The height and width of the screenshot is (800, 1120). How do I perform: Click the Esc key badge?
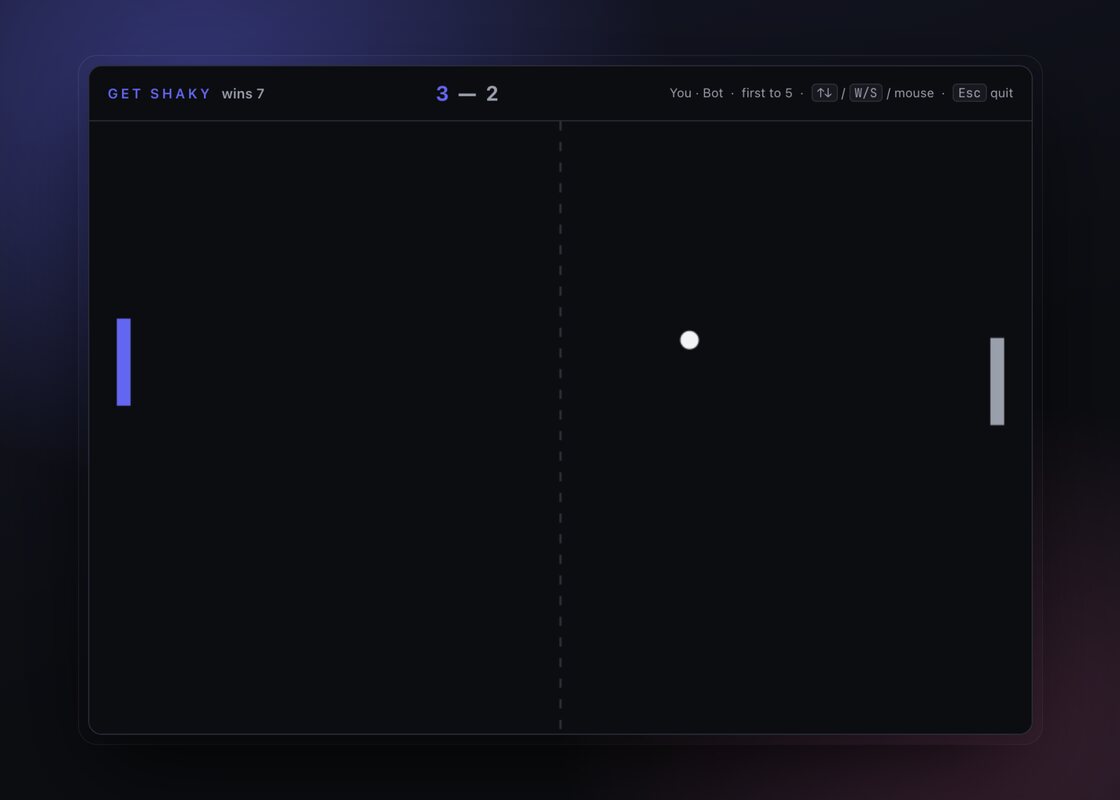[x=969, y=93]
